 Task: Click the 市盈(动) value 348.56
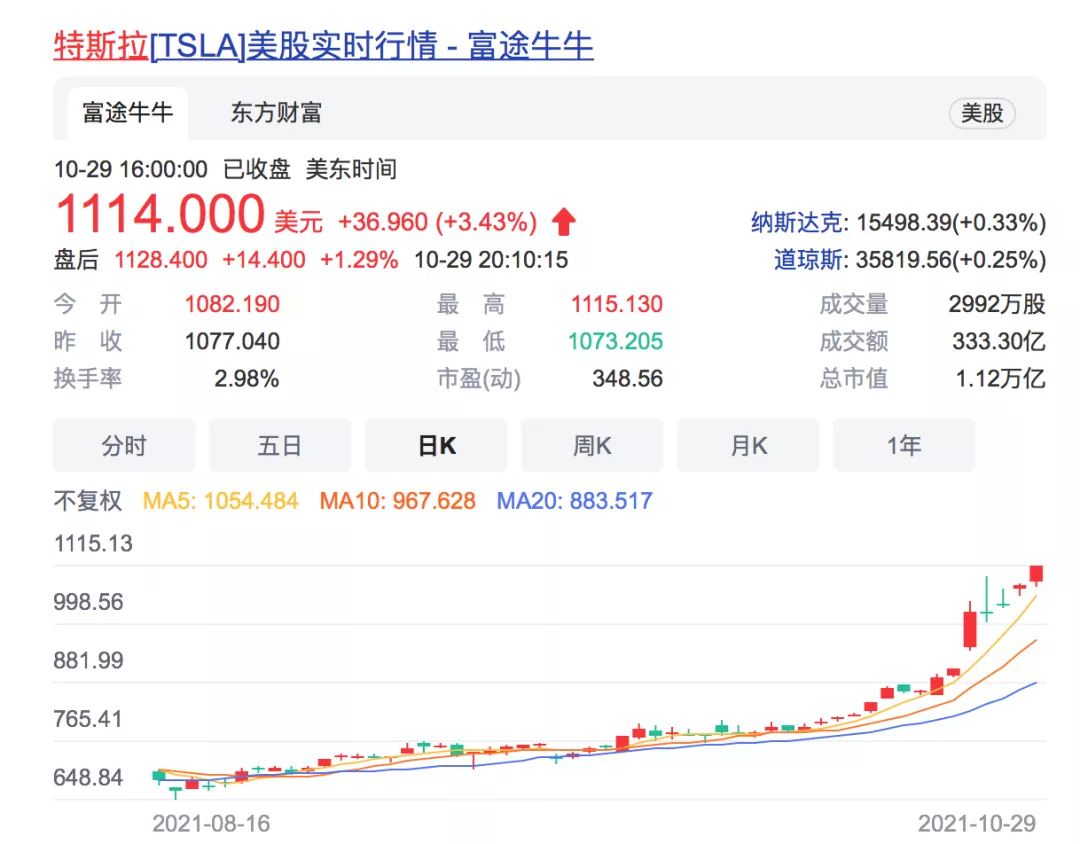click(x=627, y=378)
